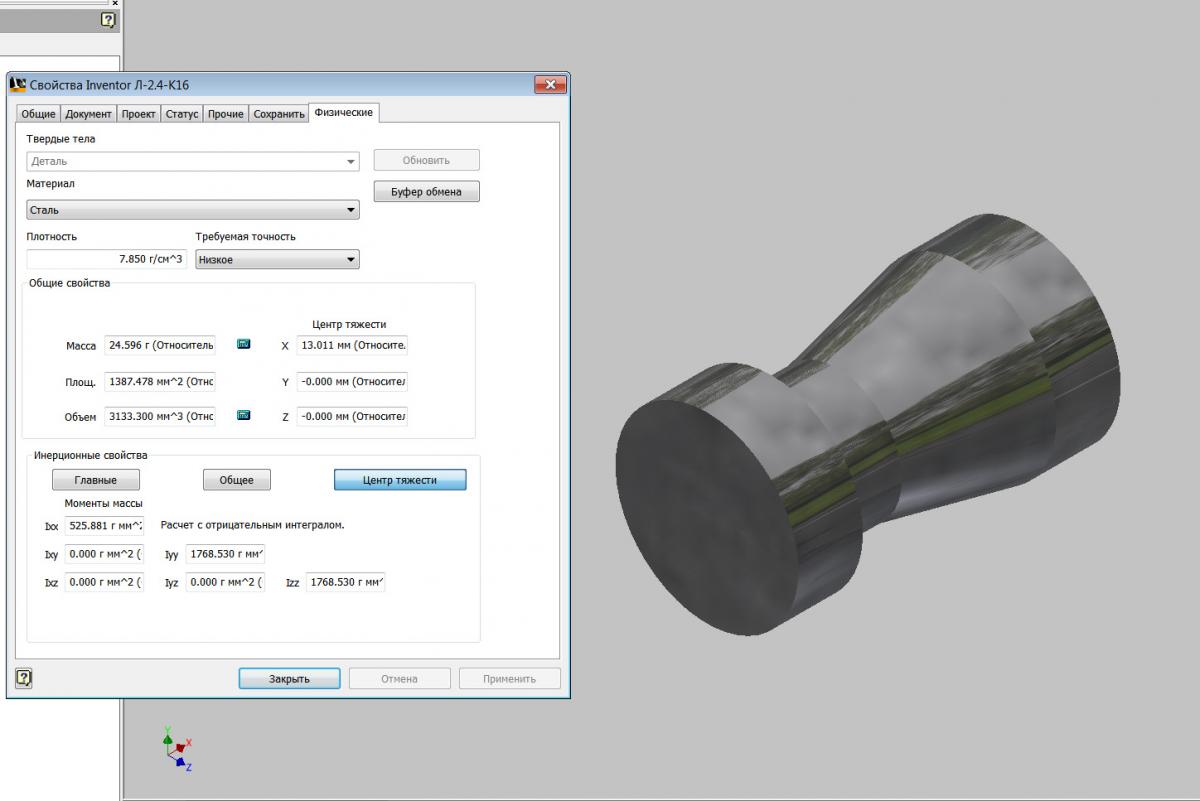Click the XYZ axis triad indicator
The width and height of the screenshot is (1200, 801).
pos(177,748)
